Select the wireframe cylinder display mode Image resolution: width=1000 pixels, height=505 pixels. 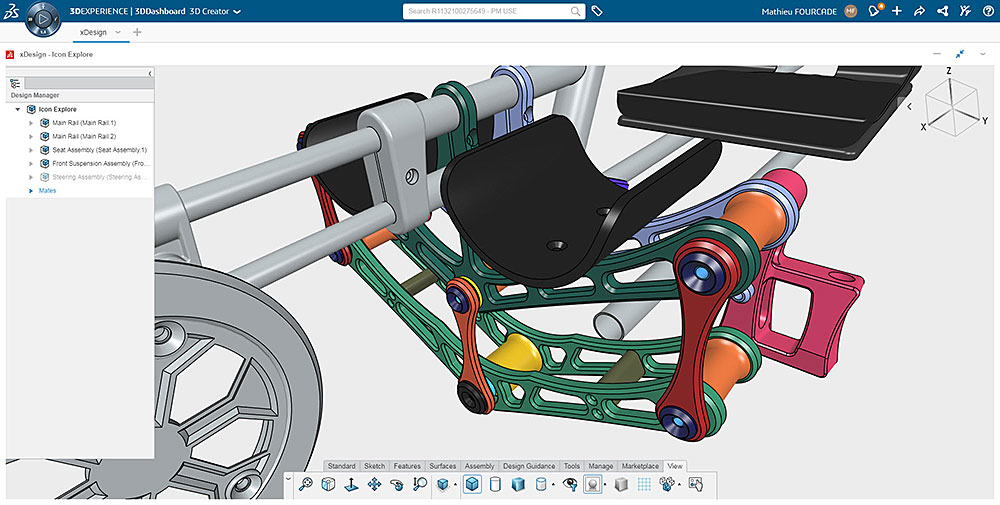click(495, 485)
